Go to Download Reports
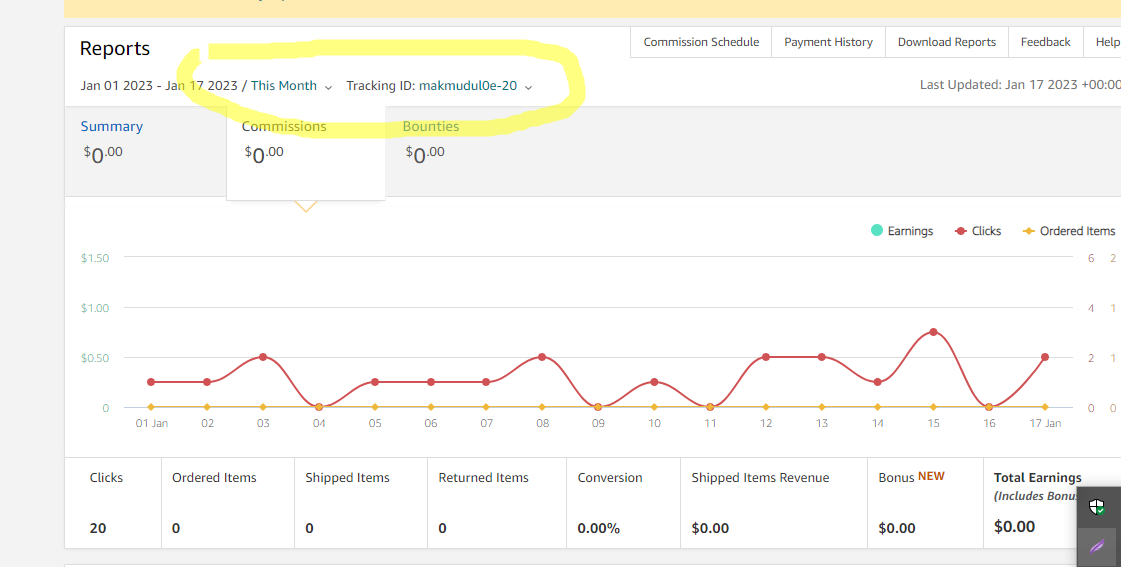 pyautogui.click(x=947, y=42)
